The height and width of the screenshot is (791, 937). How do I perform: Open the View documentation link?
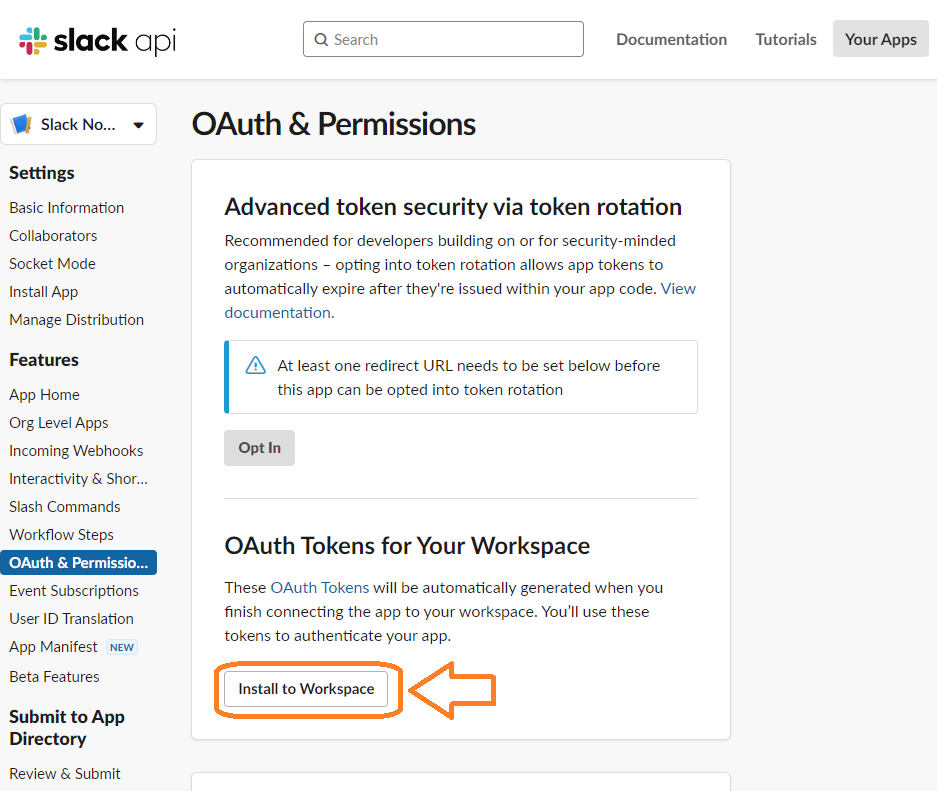(x=460, y=301)
